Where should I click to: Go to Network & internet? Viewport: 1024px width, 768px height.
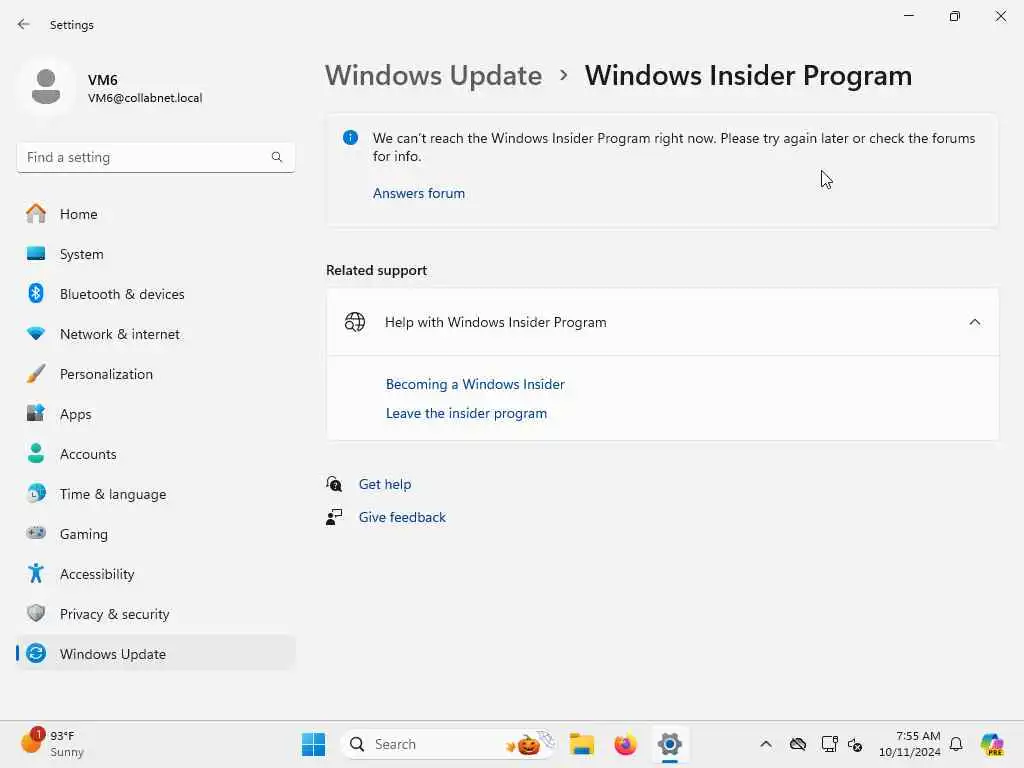[x=155, y=334]
